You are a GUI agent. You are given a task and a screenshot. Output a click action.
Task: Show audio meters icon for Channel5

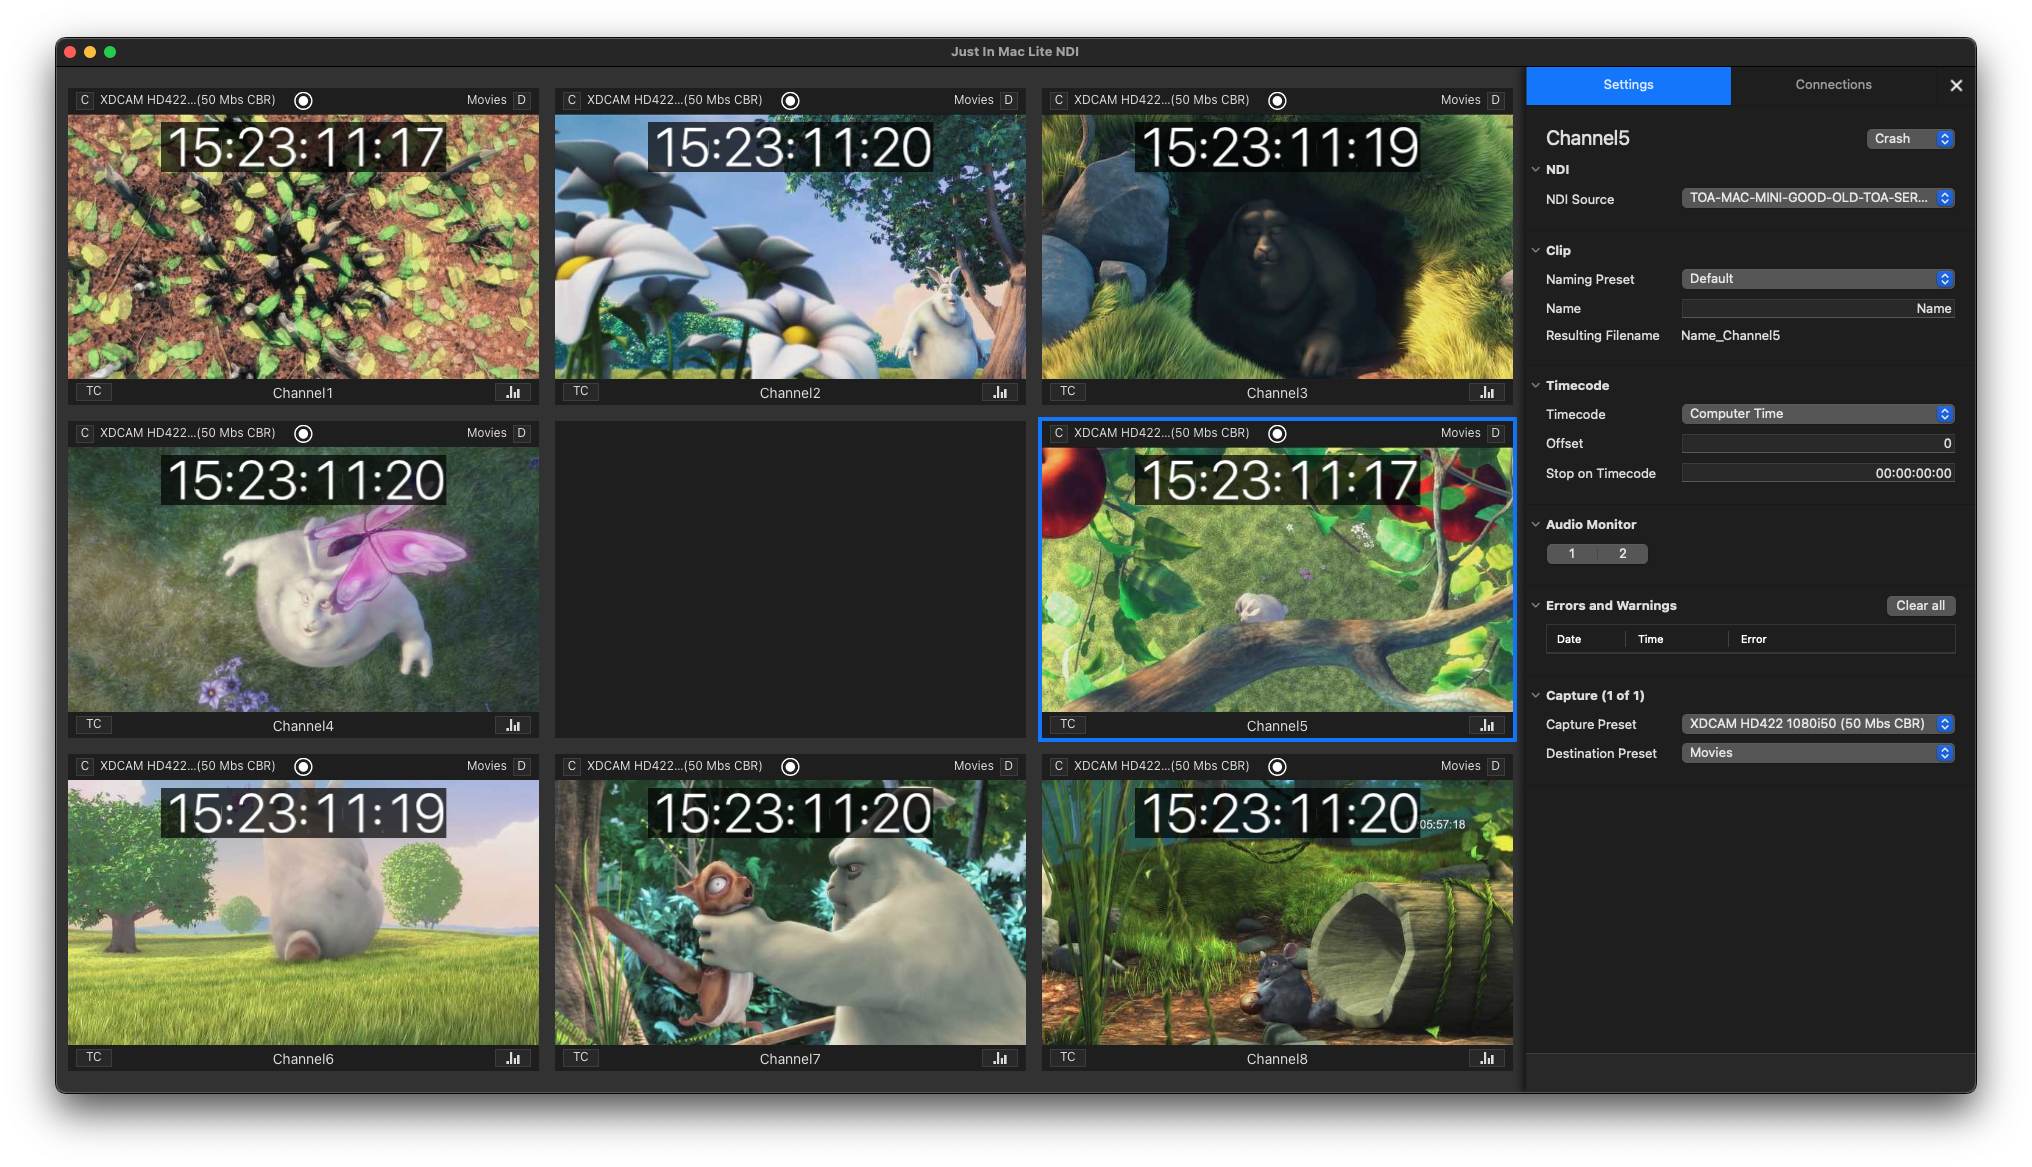1487,725
